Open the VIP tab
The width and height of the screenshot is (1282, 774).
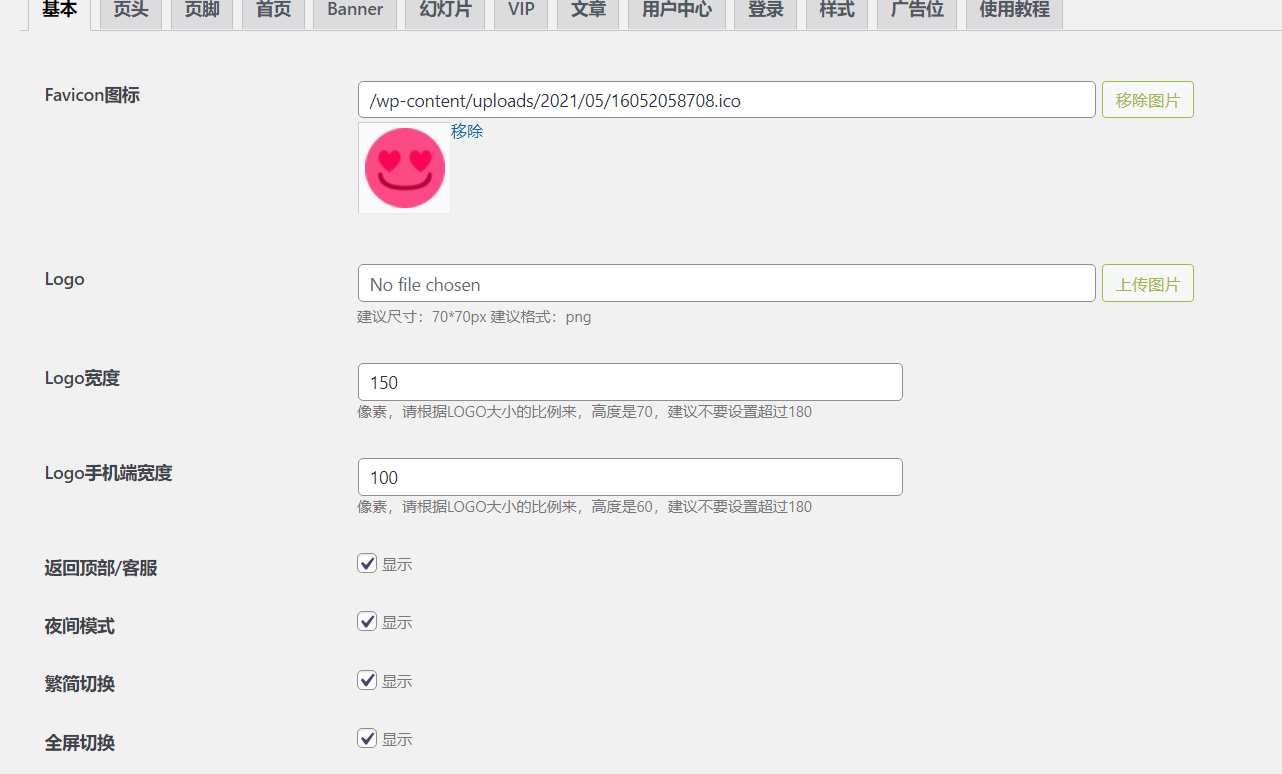click(521, 10)
